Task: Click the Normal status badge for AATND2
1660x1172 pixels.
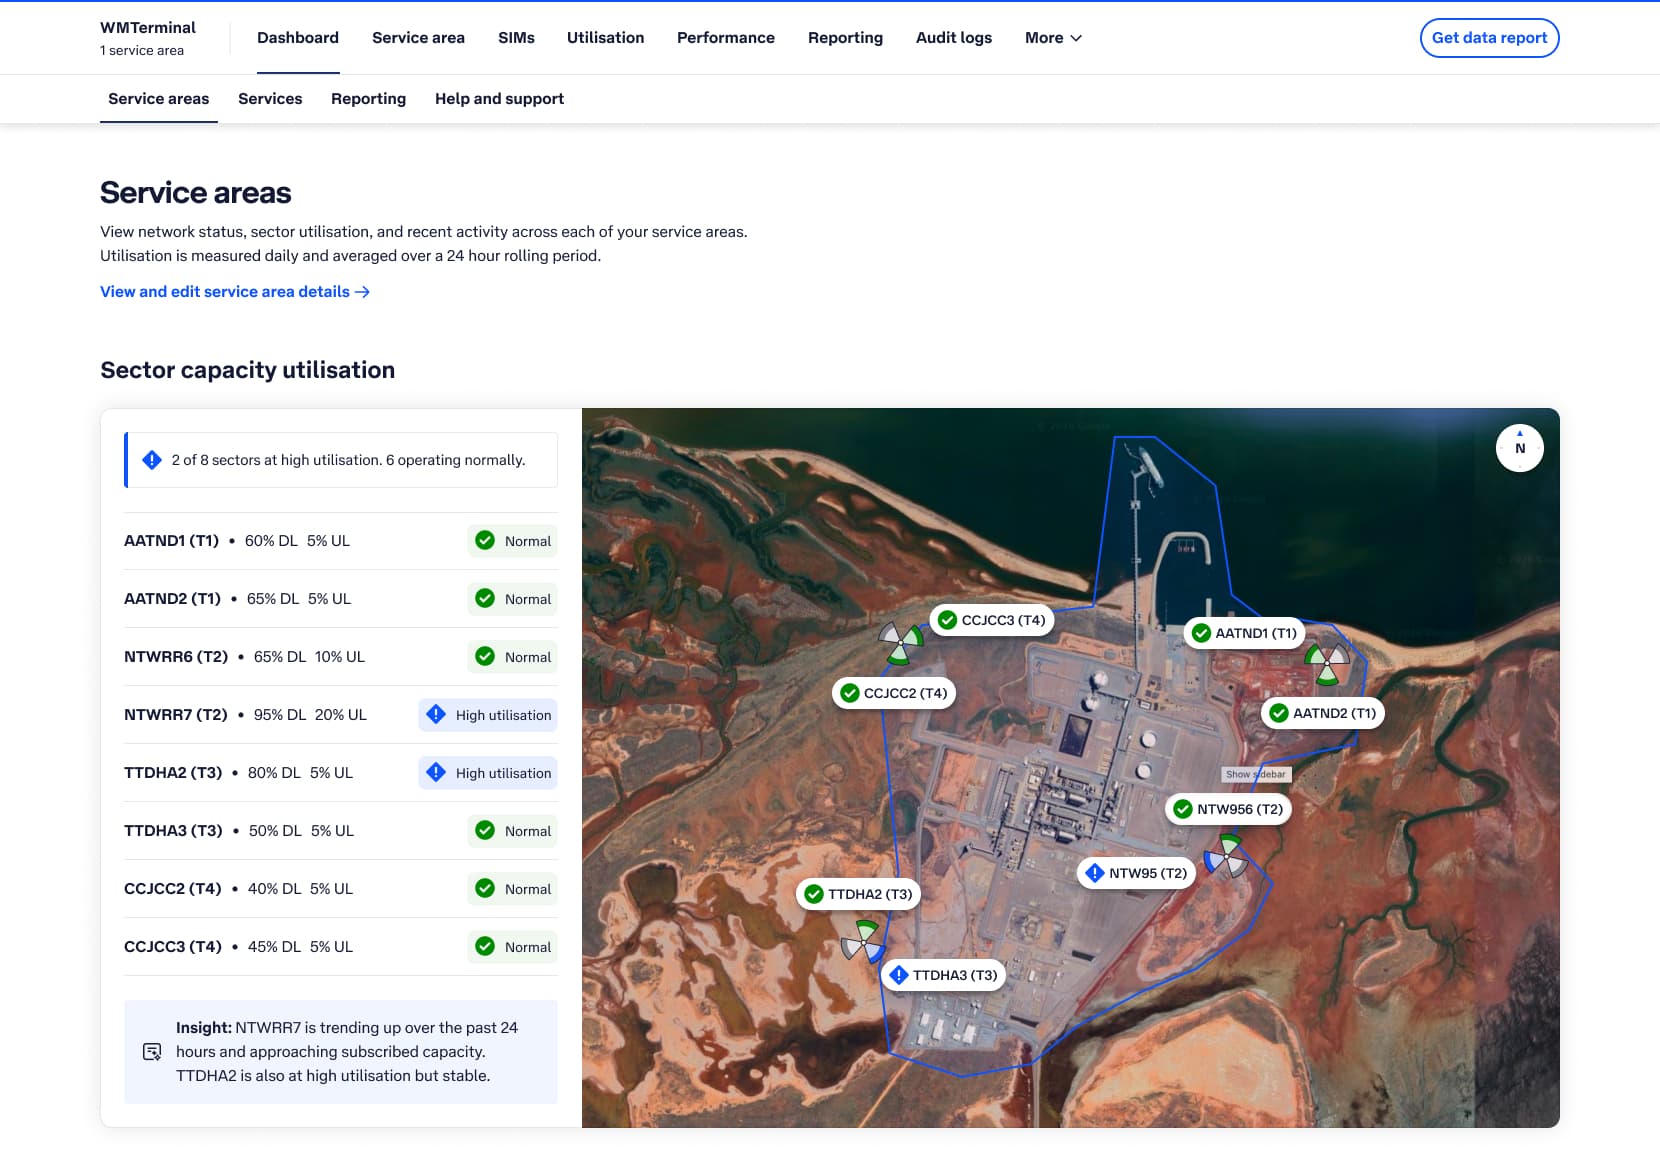Action: pyautogui.click(x=512, y=599)
